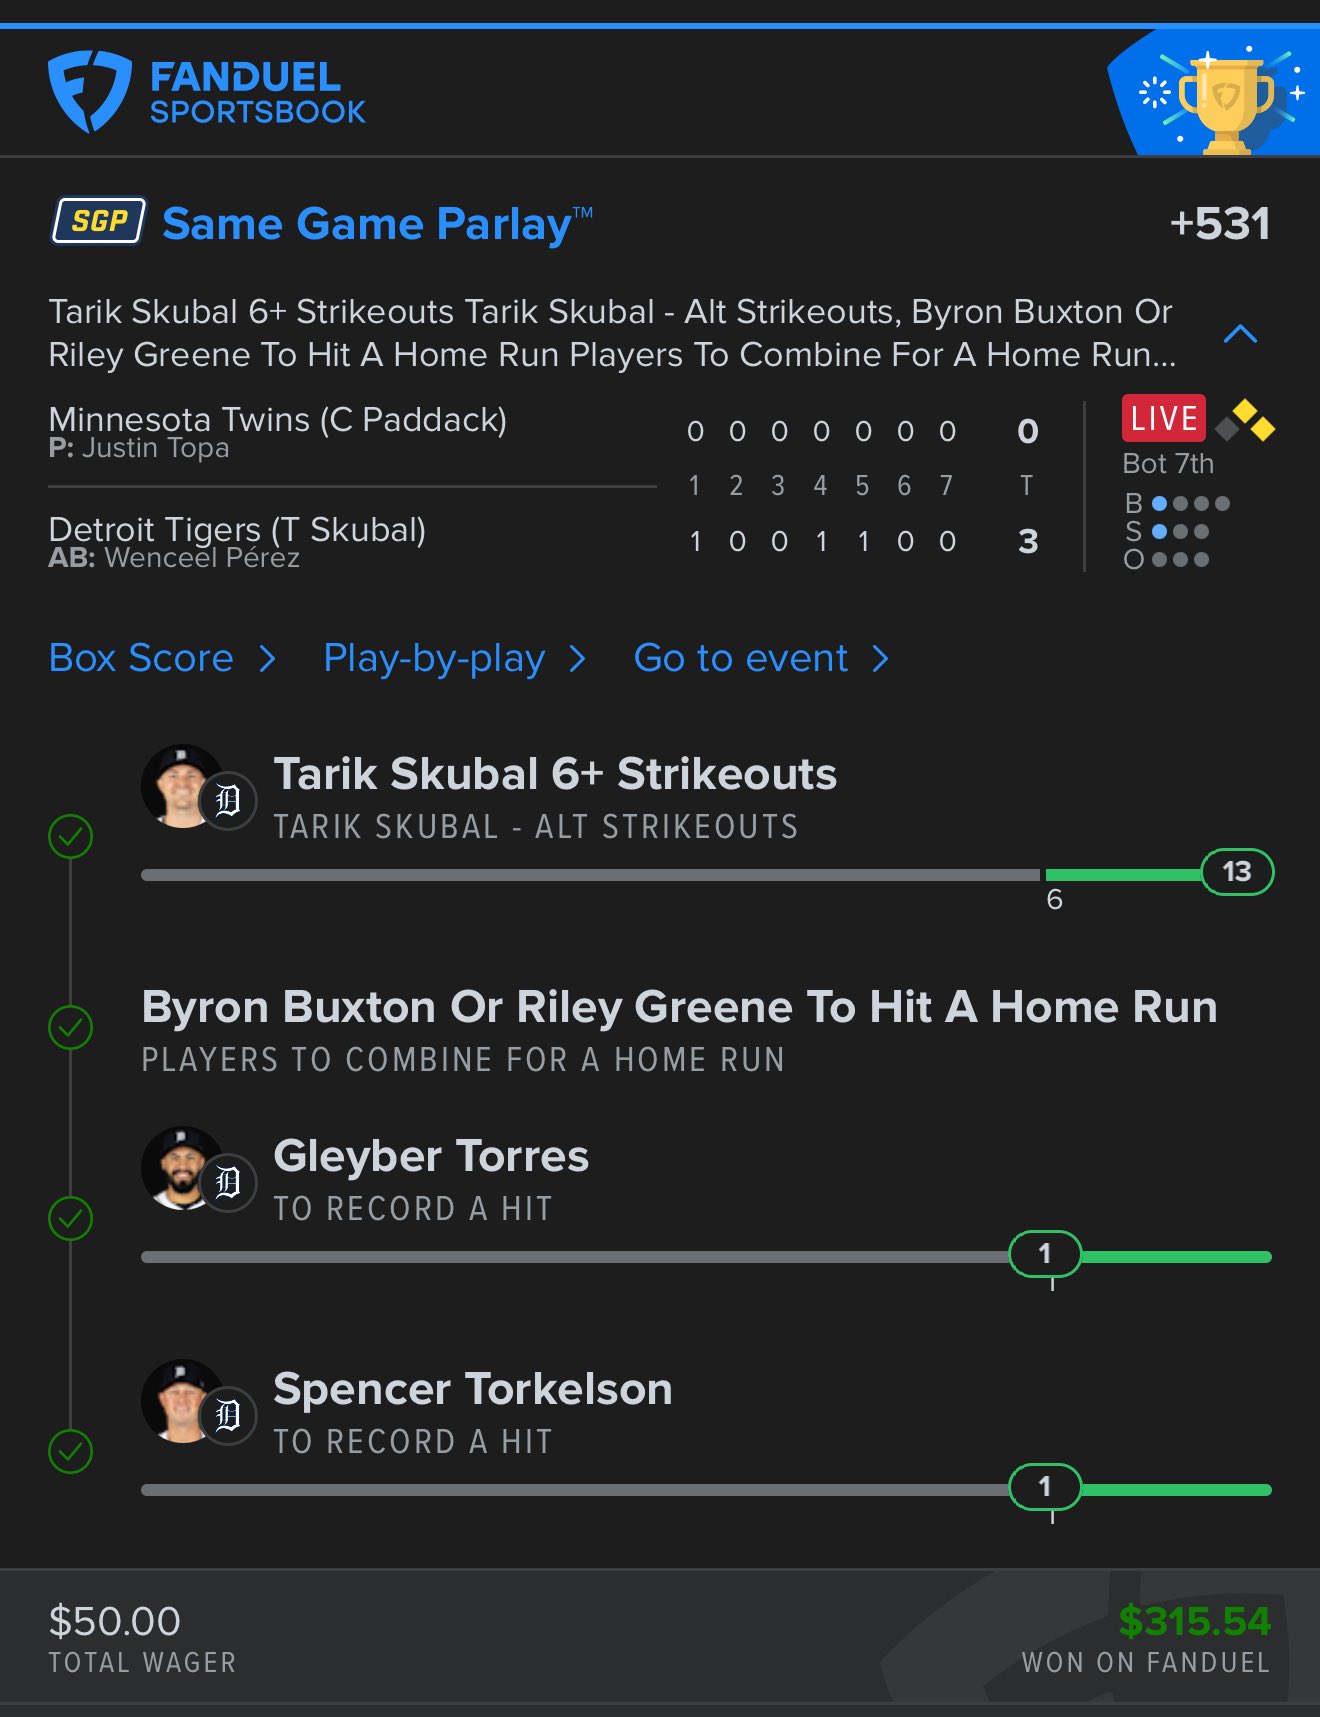Image resolution: width=1320 pixels, height=1717 pixels.
Task: Tap the green check beside Skubal strikeouts
Action: 71,836
